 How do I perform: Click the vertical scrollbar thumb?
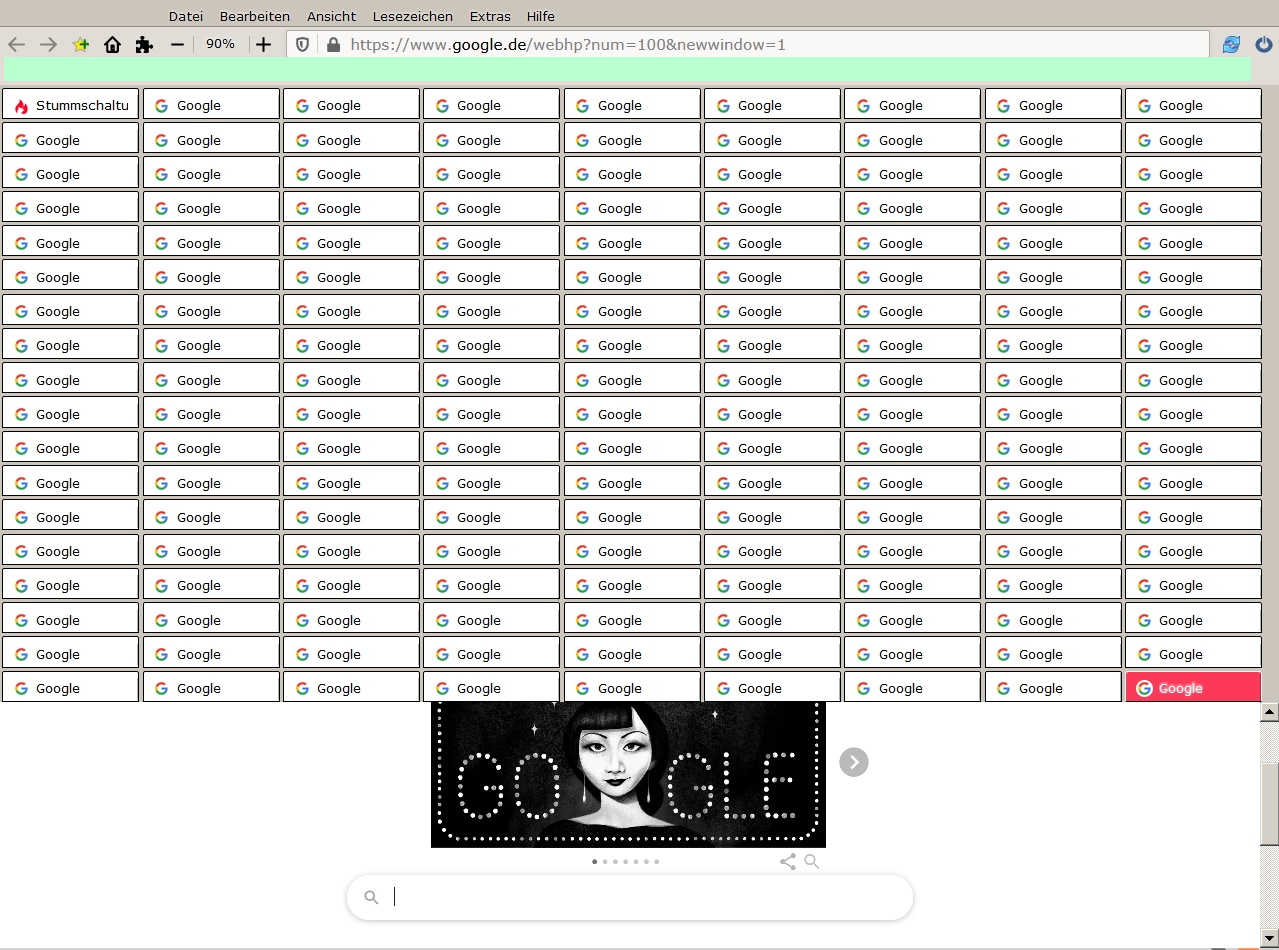pyautogui.click(x=1270, y=804)
